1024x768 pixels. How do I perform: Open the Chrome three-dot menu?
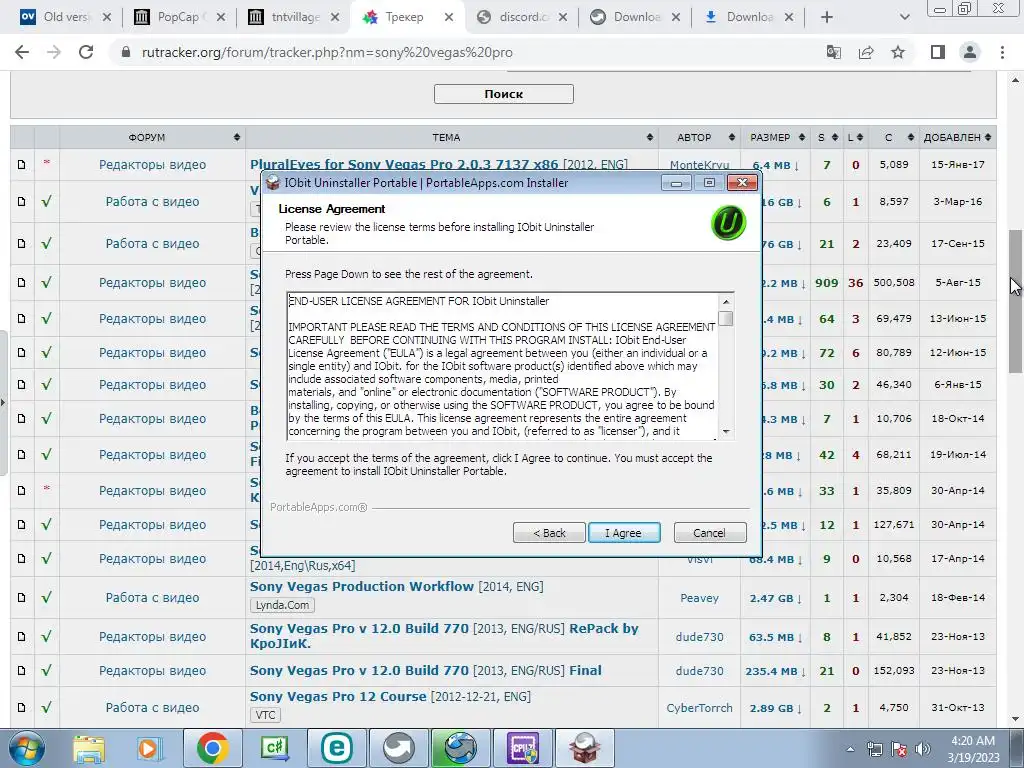click(x=1002, y=52)
